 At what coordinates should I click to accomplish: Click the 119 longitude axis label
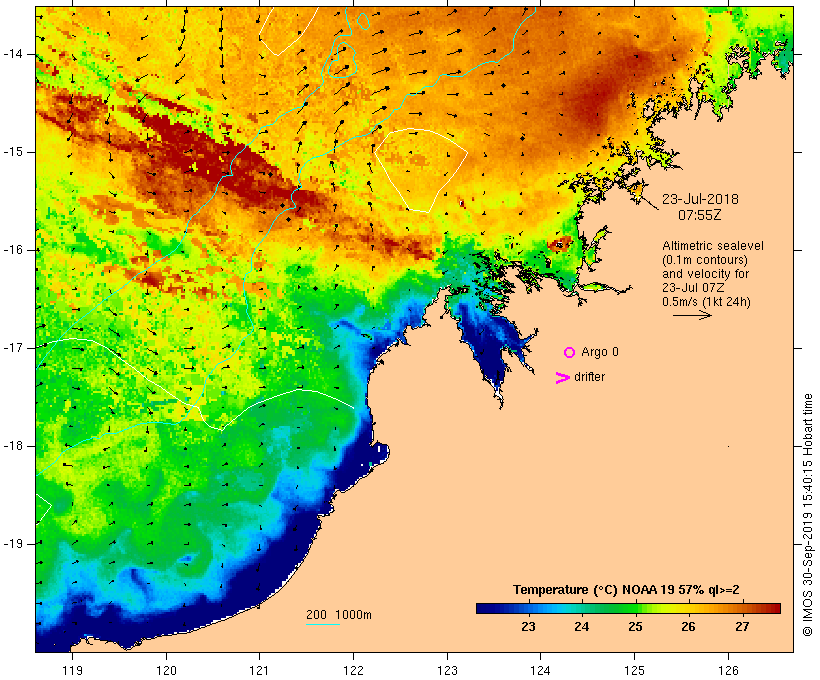(x=72, y=671)
